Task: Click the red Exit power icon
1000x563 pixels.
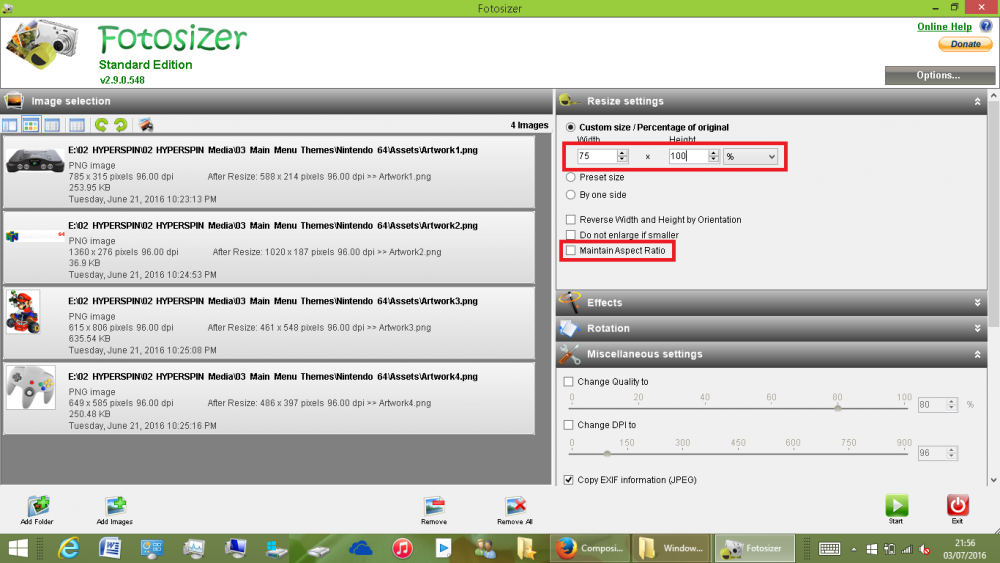Action: (957, 509)
